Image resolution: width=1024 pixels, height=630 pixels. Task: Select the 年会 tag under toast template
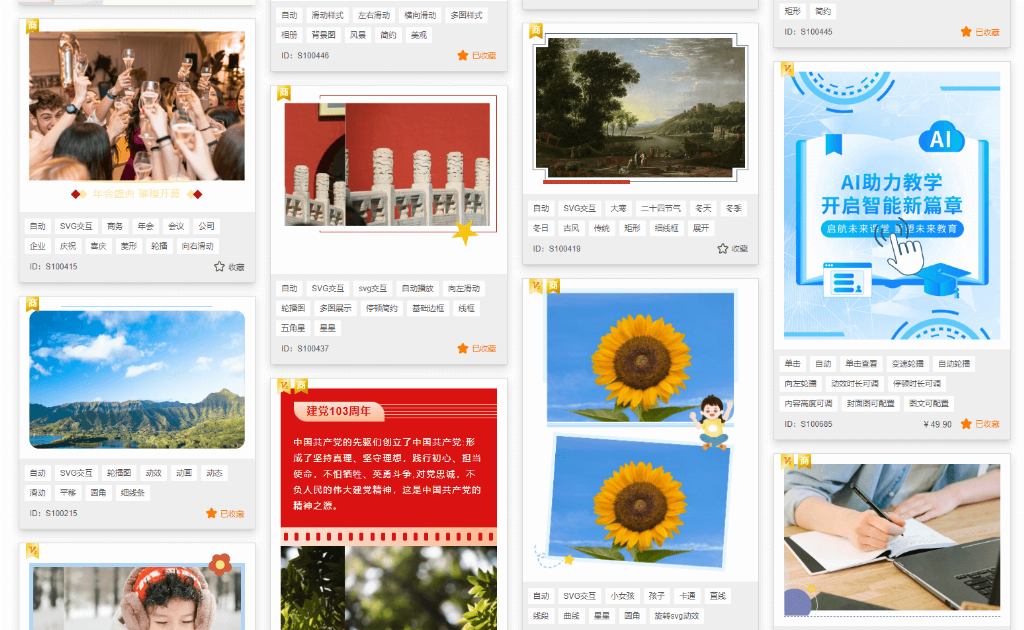click(146, 226)
